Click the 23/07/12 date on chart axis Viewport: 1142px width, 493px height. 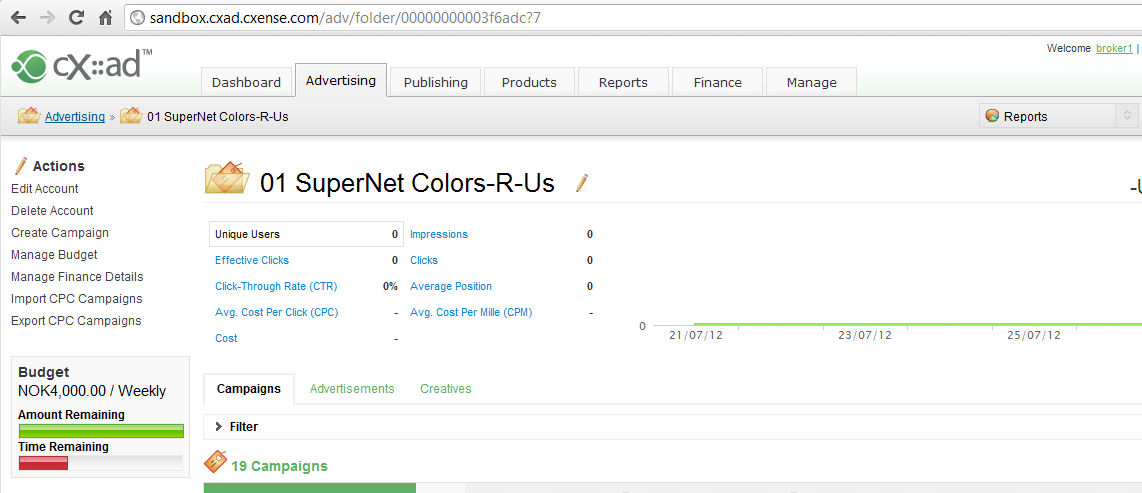pos(865,336)
